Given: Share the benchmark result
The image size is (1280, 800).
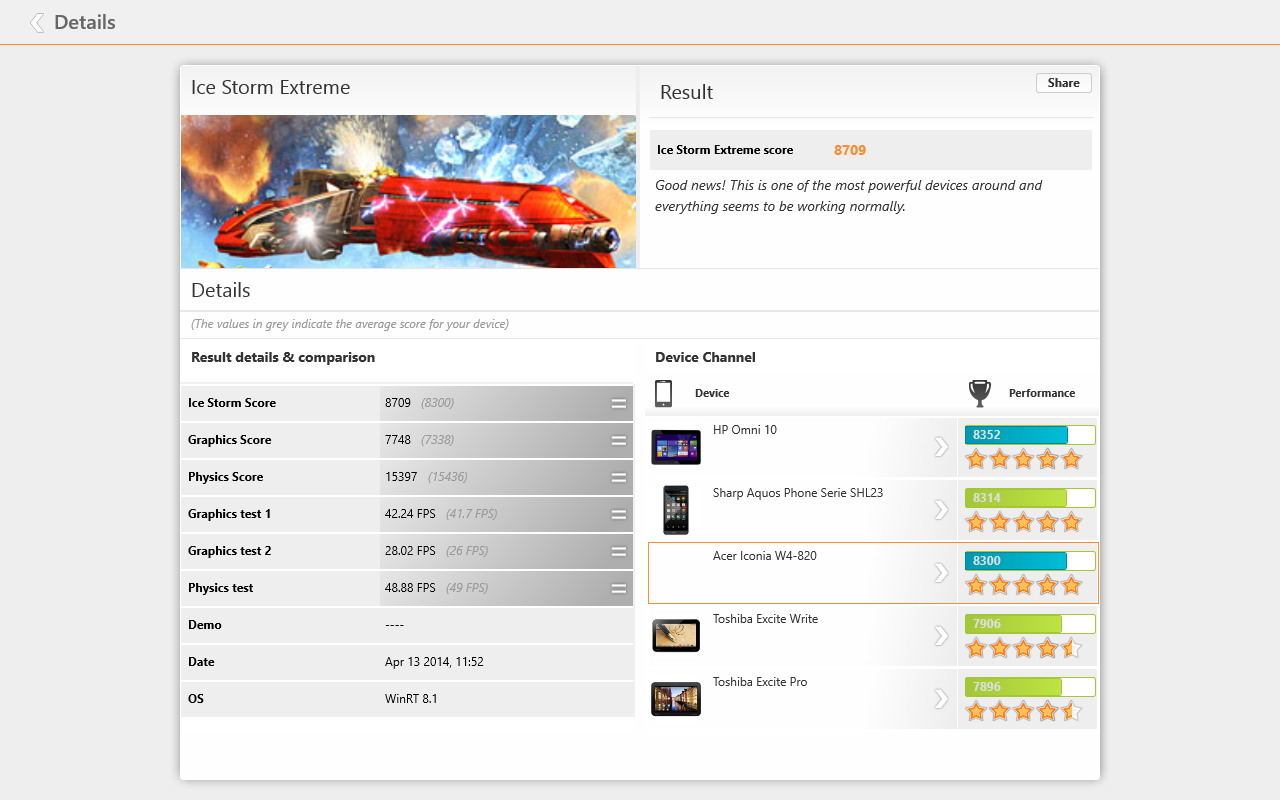Looking at the screenshot, I should coord(1063,83).
